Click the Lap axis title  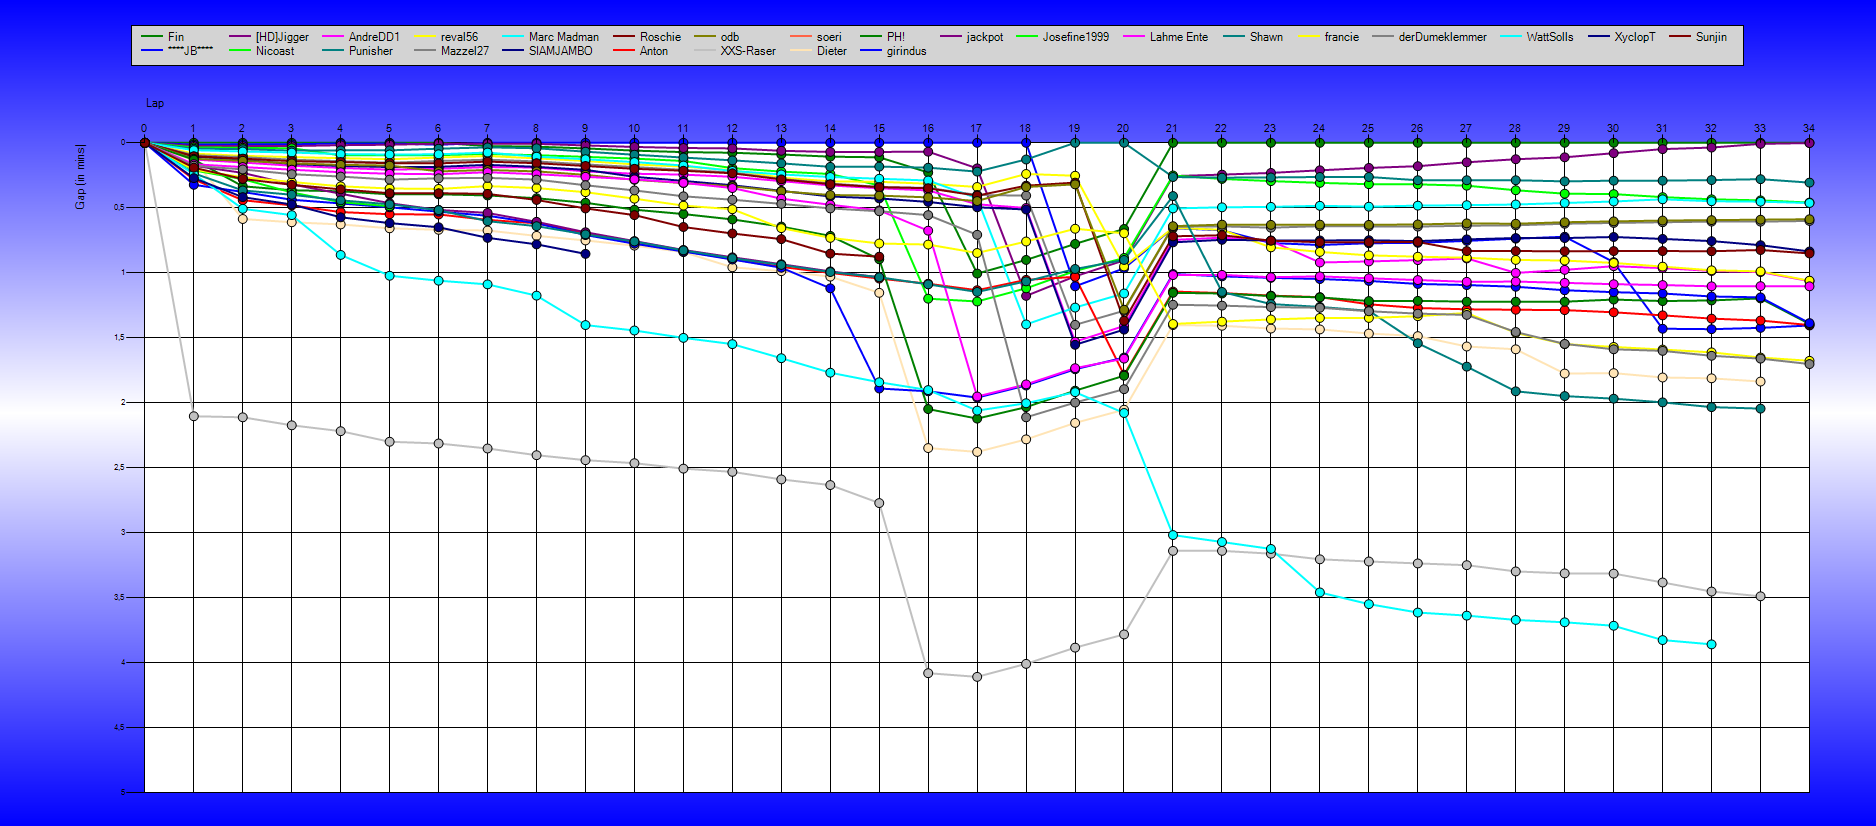[155, 103]
